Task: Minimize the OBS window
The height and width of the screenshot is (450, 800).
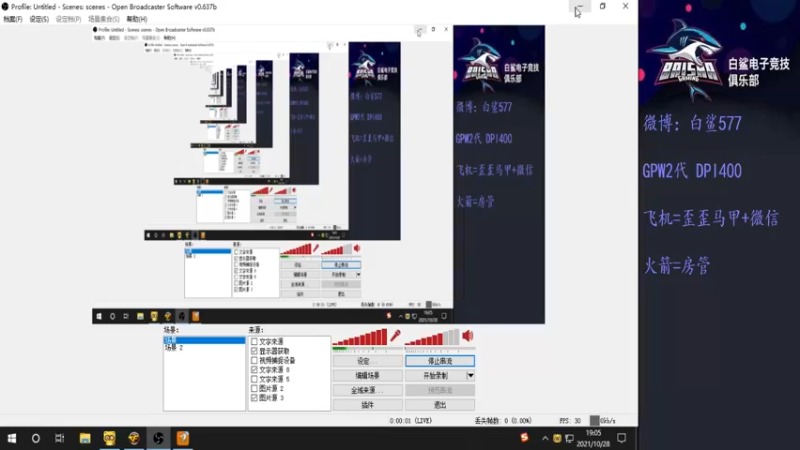Action: [x=580, y=7]
